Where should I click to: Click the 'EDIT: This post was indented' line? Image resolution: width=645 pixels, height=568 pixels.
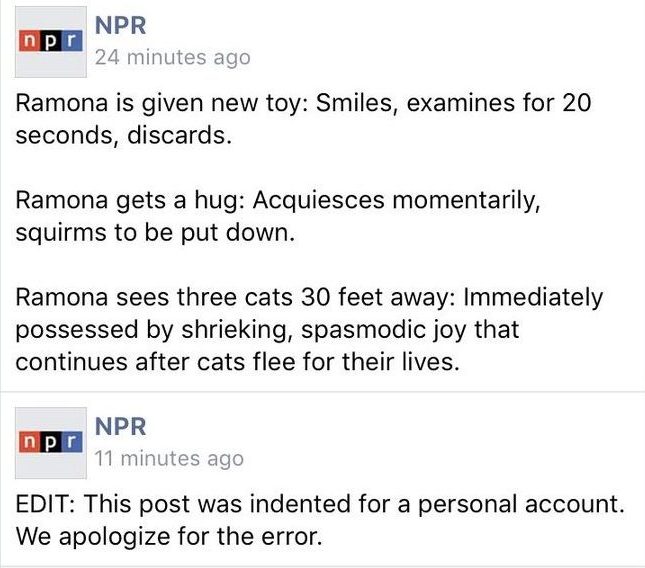[320, 503]
